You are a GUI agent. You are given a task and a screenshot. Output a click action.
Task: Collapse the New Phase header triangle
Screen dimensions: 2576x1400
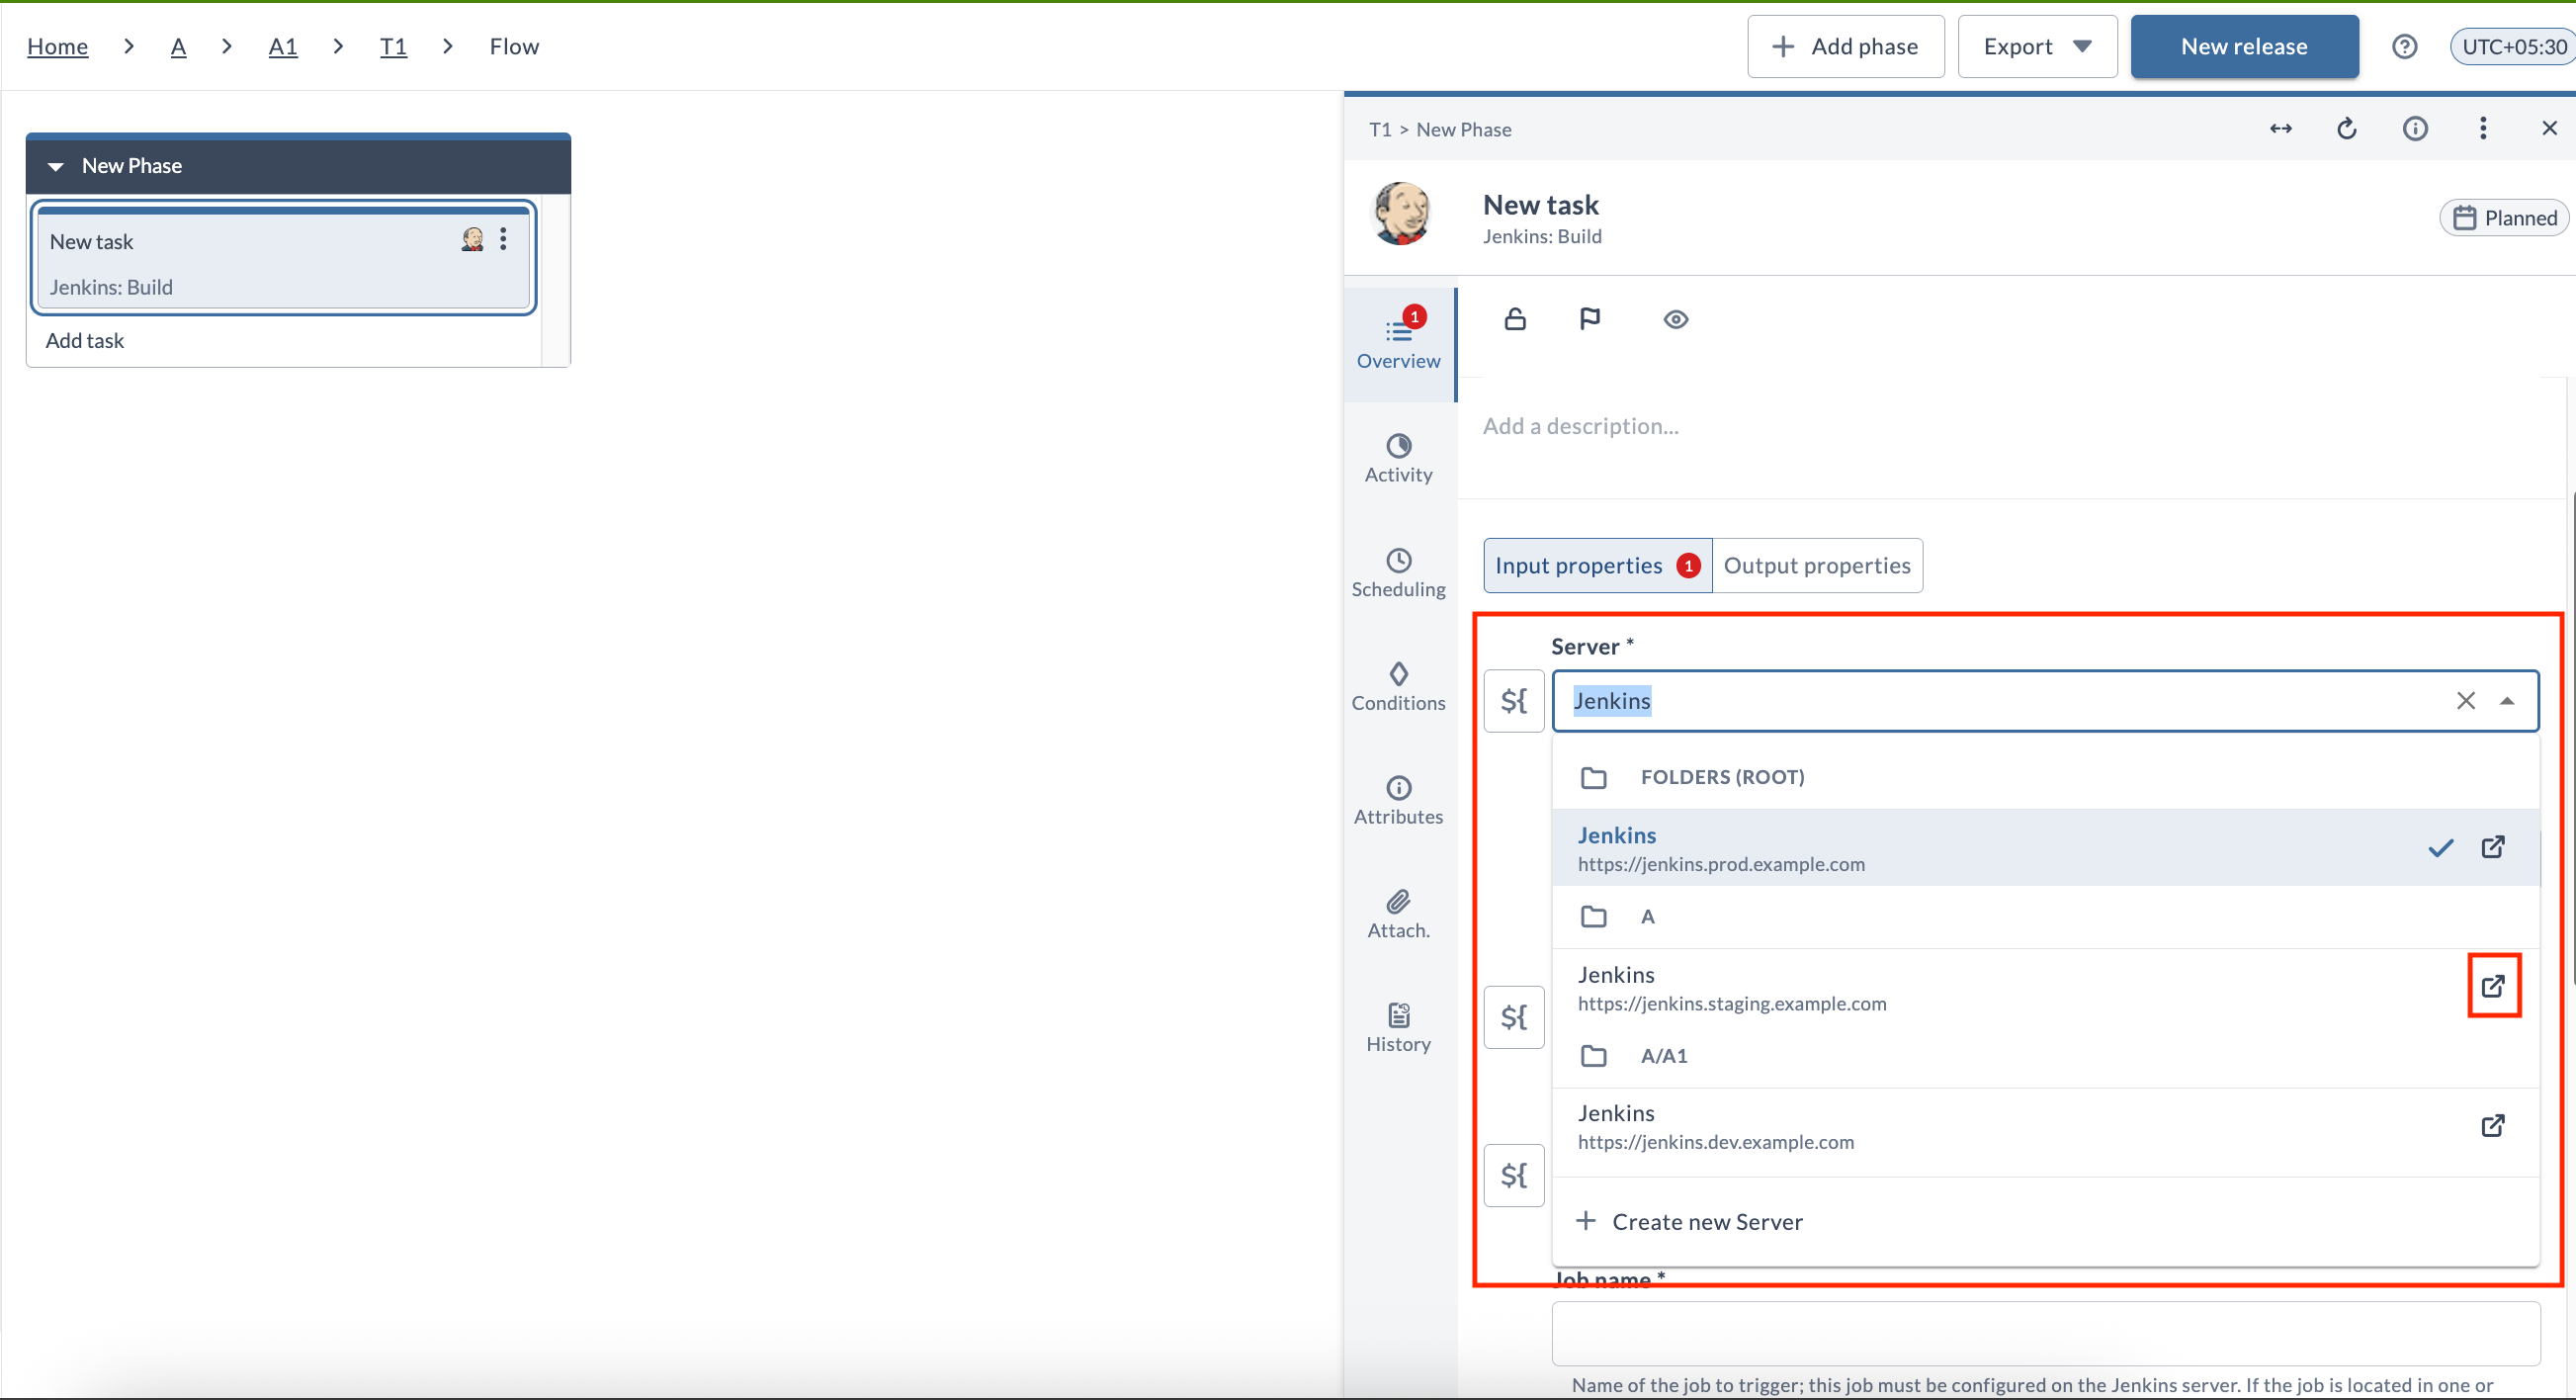(56, 166)
